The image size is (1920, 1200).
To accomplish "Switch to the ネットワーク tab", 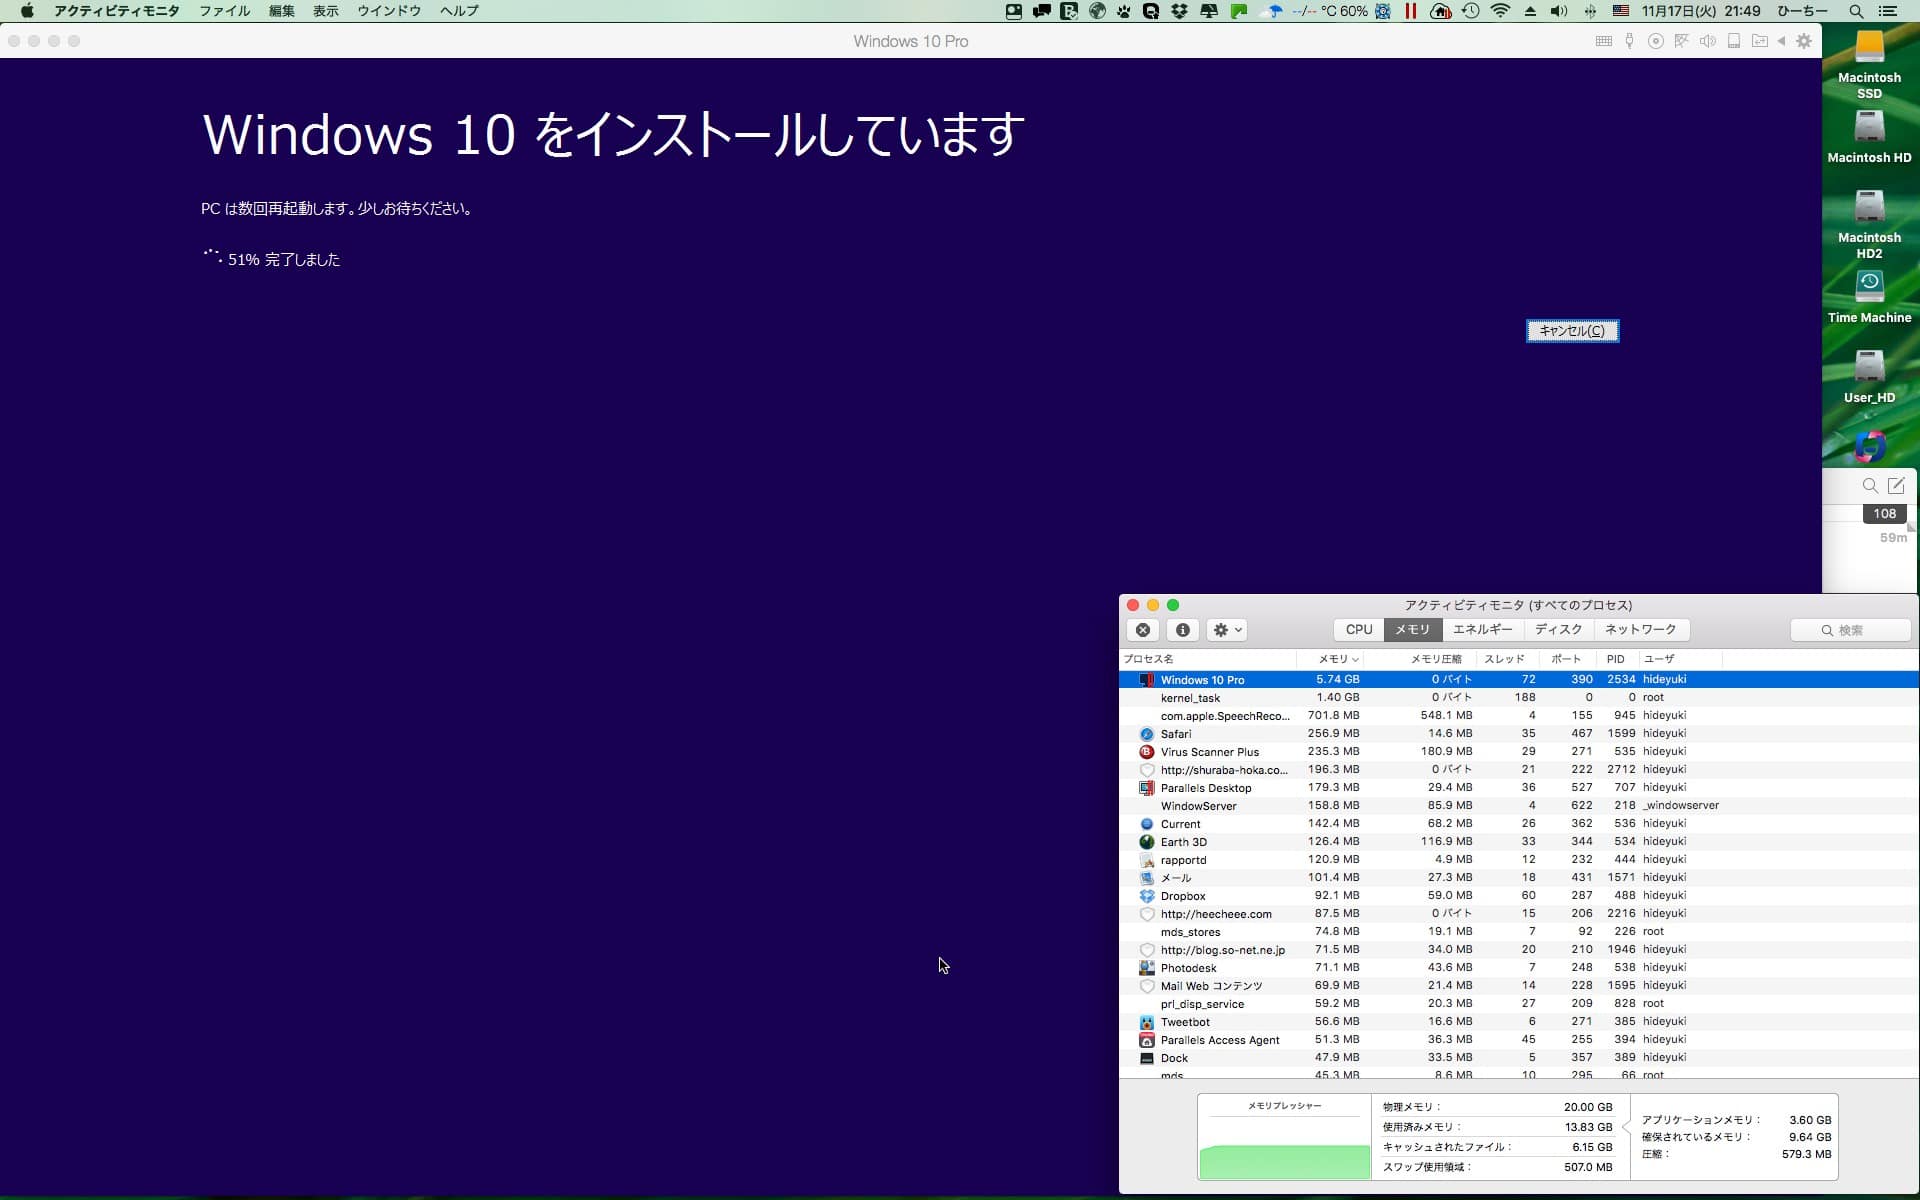I will click(x=1640, y=630).
